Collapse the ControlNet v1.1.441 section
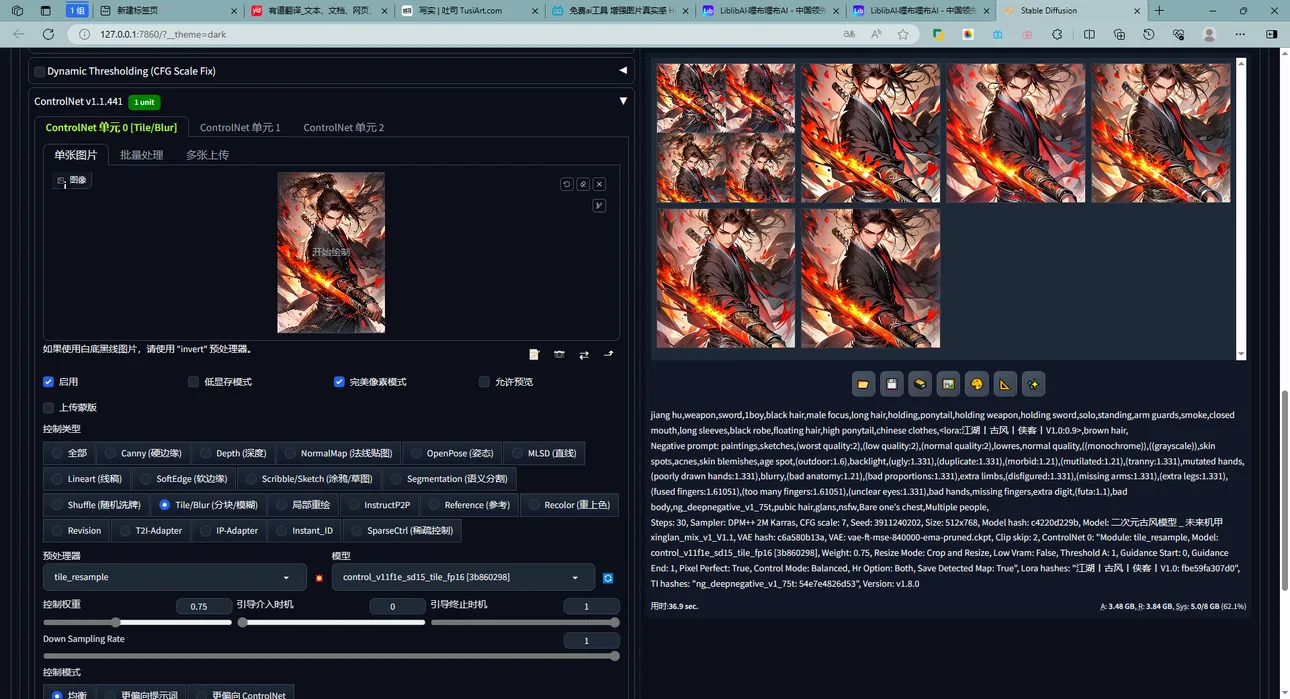This screenshot has width=1290, height=699. (623, 101)
